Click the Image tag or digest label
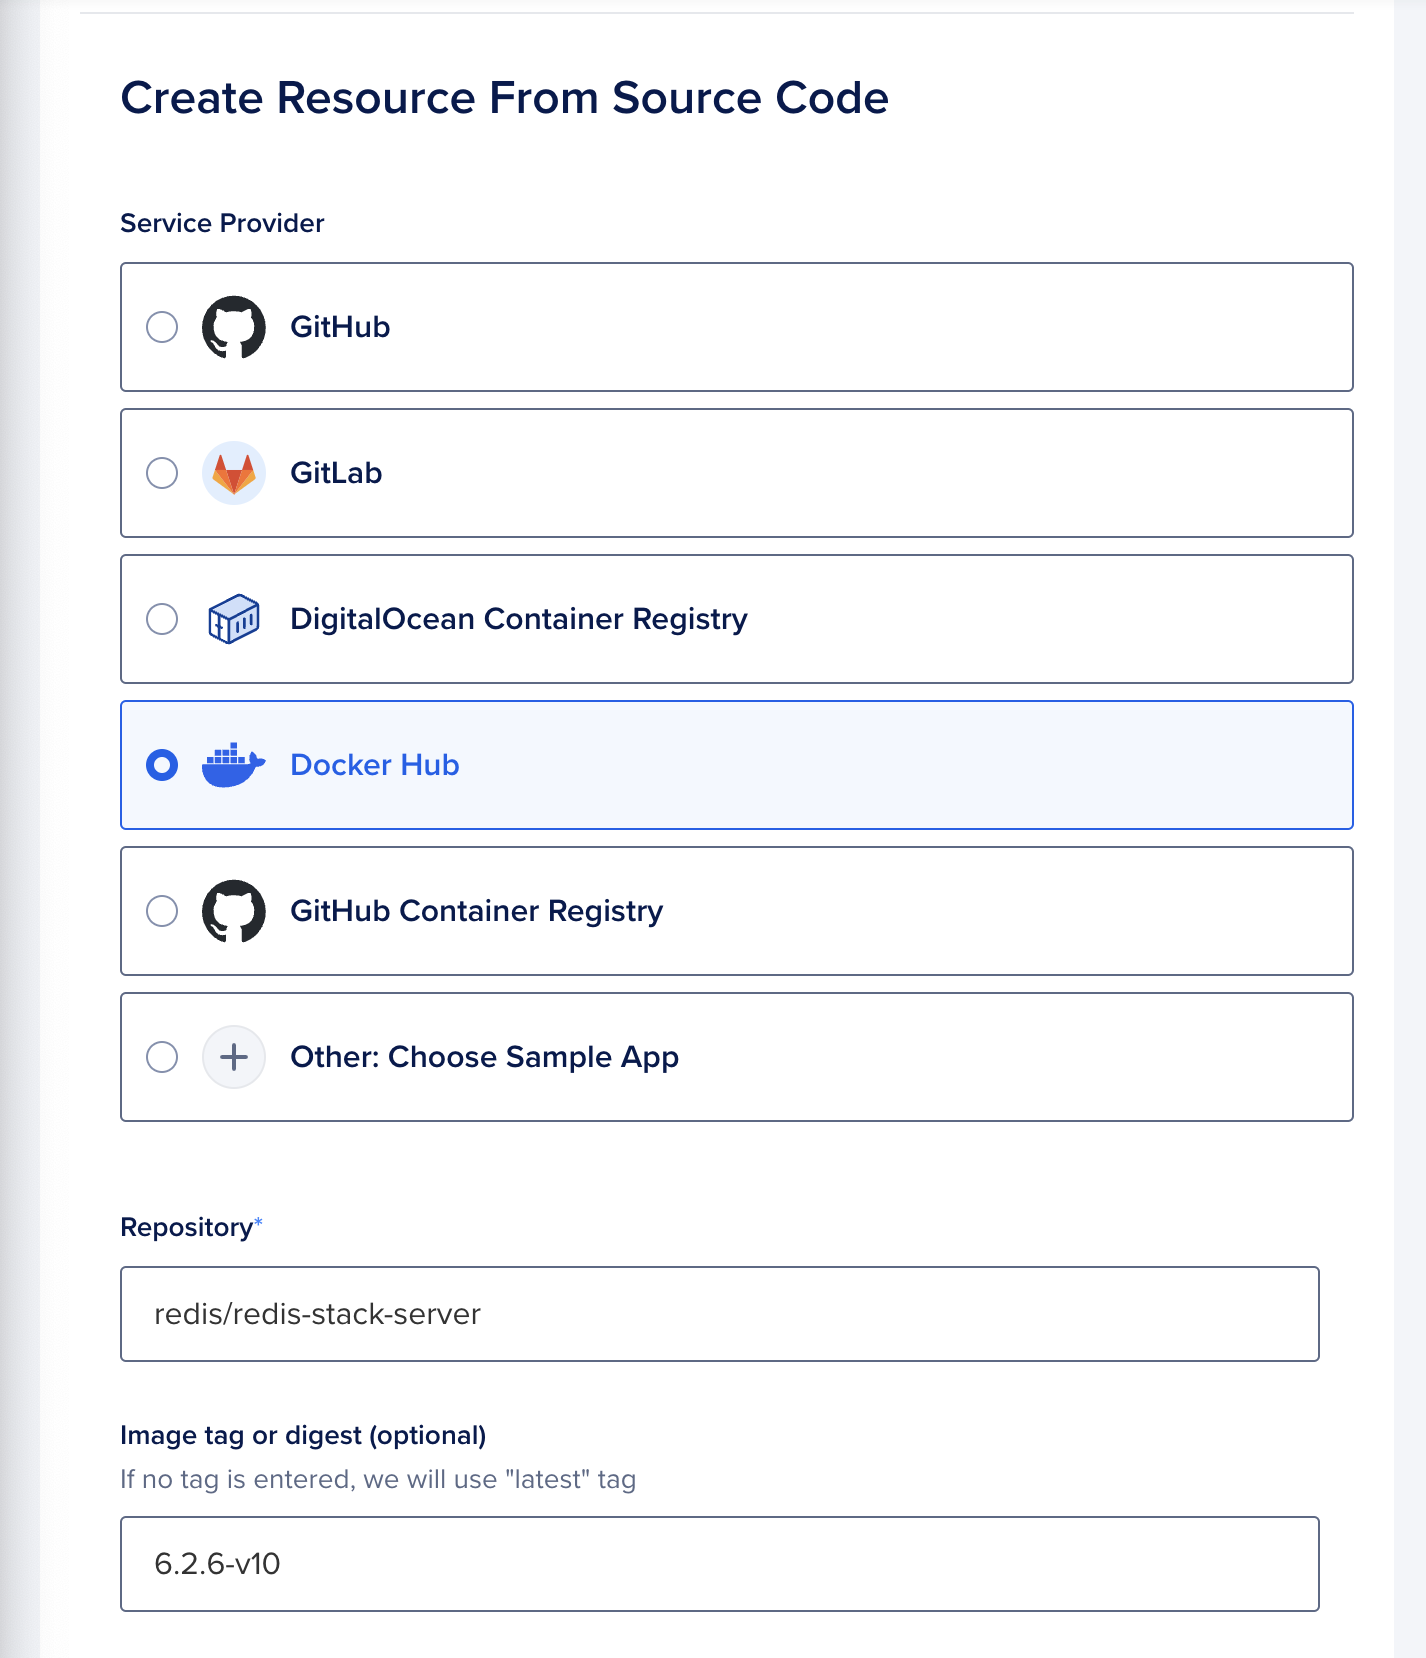Viewport: 1426px width, 1658px height. pos(303,1434)
